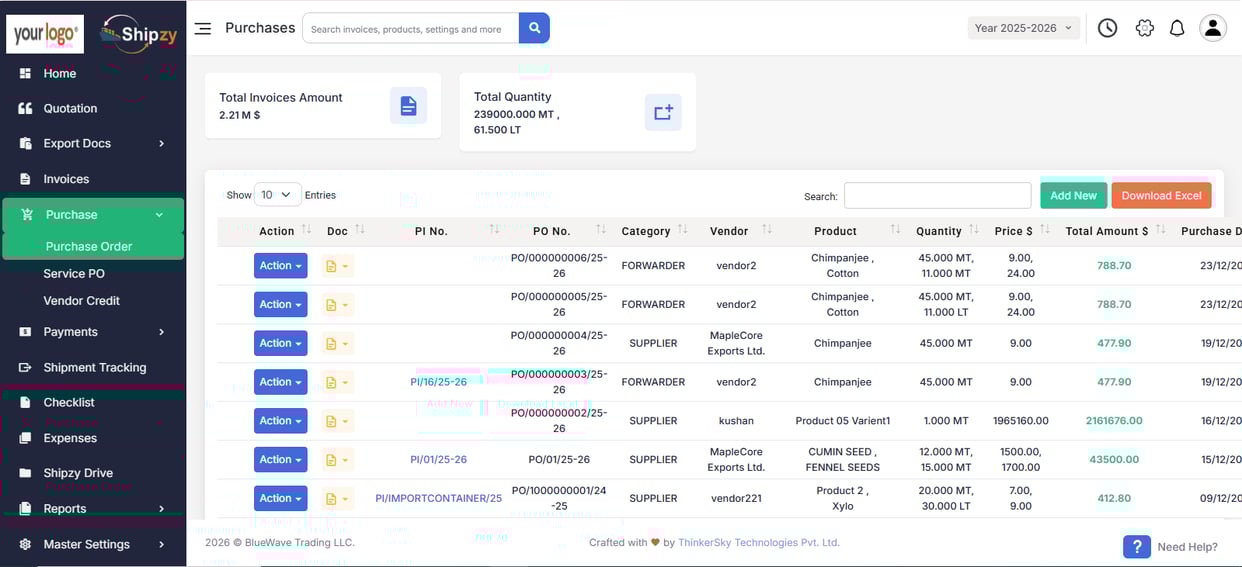Click the Shipzy Drive folder icon
Viewport: 1242px width, 567px height.
click(25, 473)
